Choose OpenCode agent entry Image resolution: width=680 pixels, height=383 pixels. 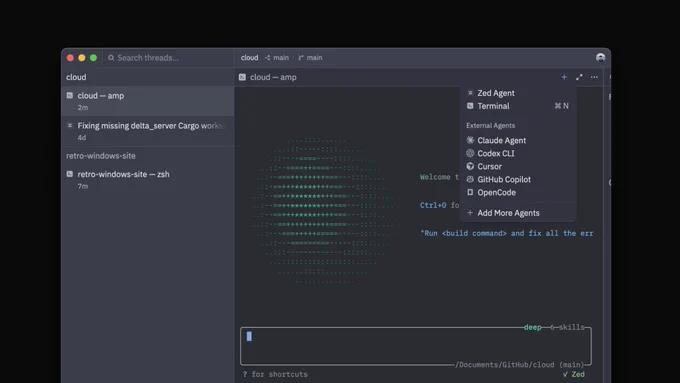point(518,193)
